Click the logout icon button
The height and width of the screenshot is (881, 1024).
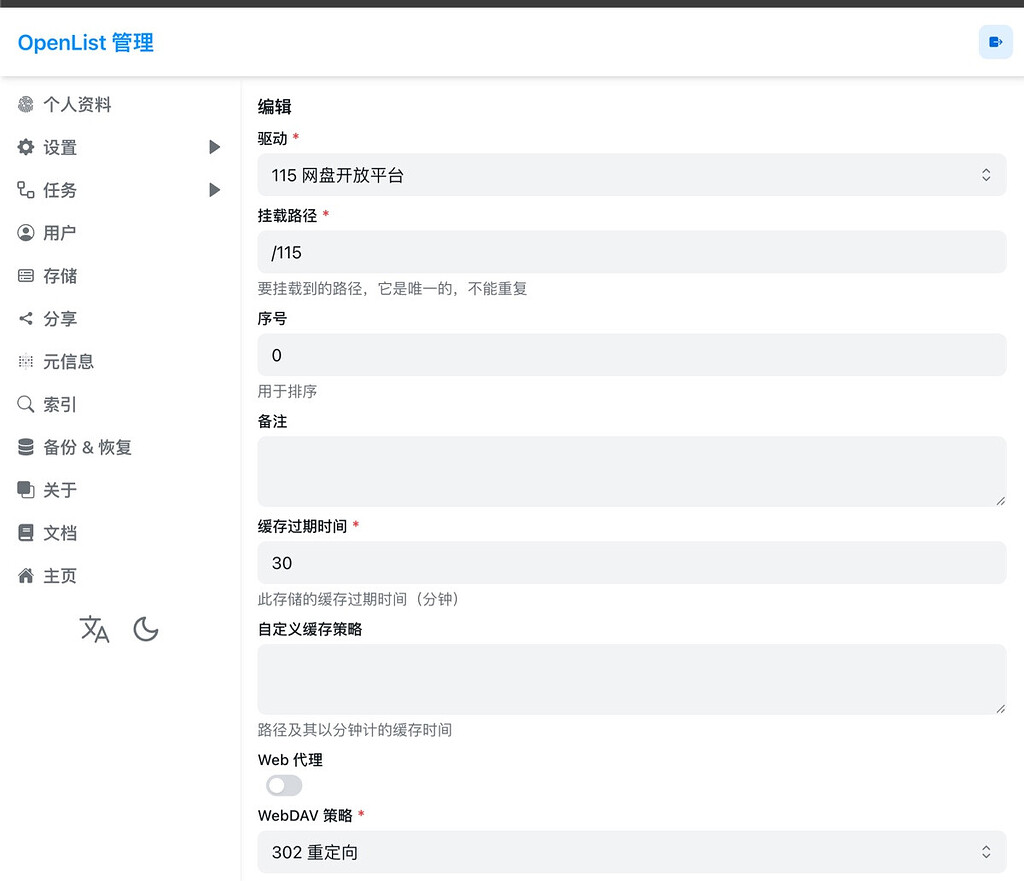(995, 42)
